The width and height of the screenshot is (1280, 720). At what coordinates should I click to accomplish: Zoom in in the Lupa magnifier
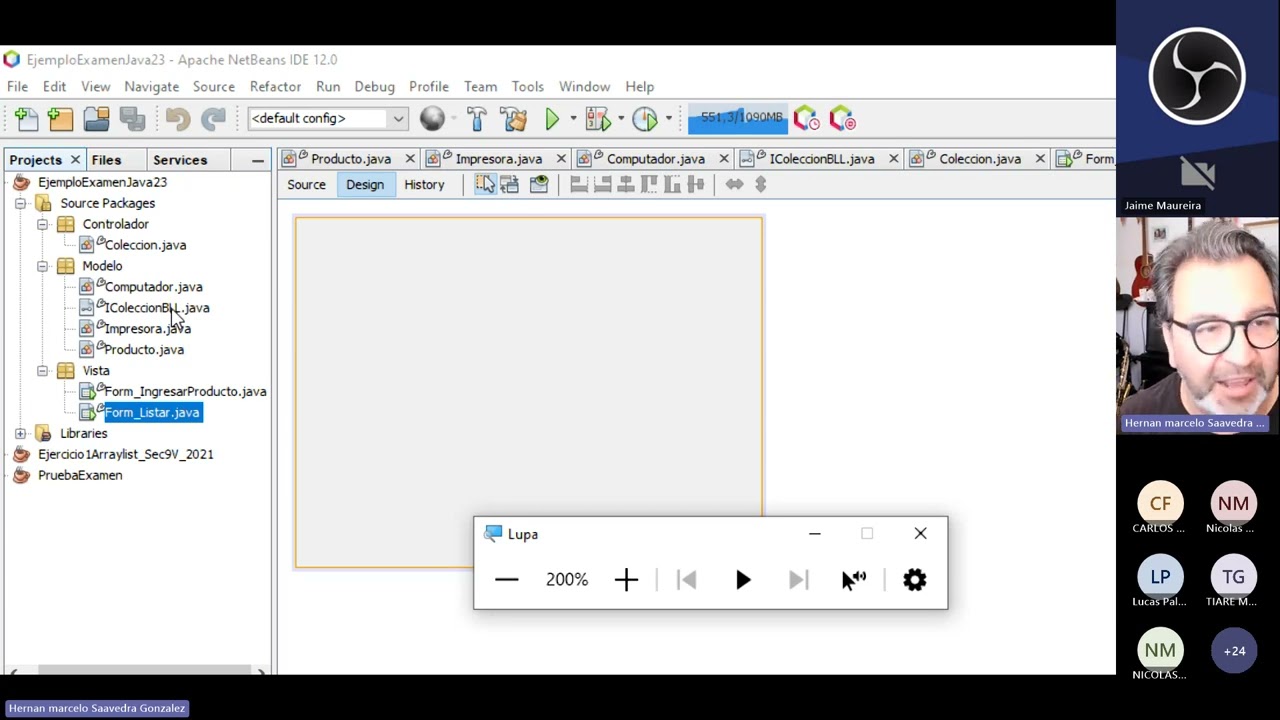[x=626, y=580]
